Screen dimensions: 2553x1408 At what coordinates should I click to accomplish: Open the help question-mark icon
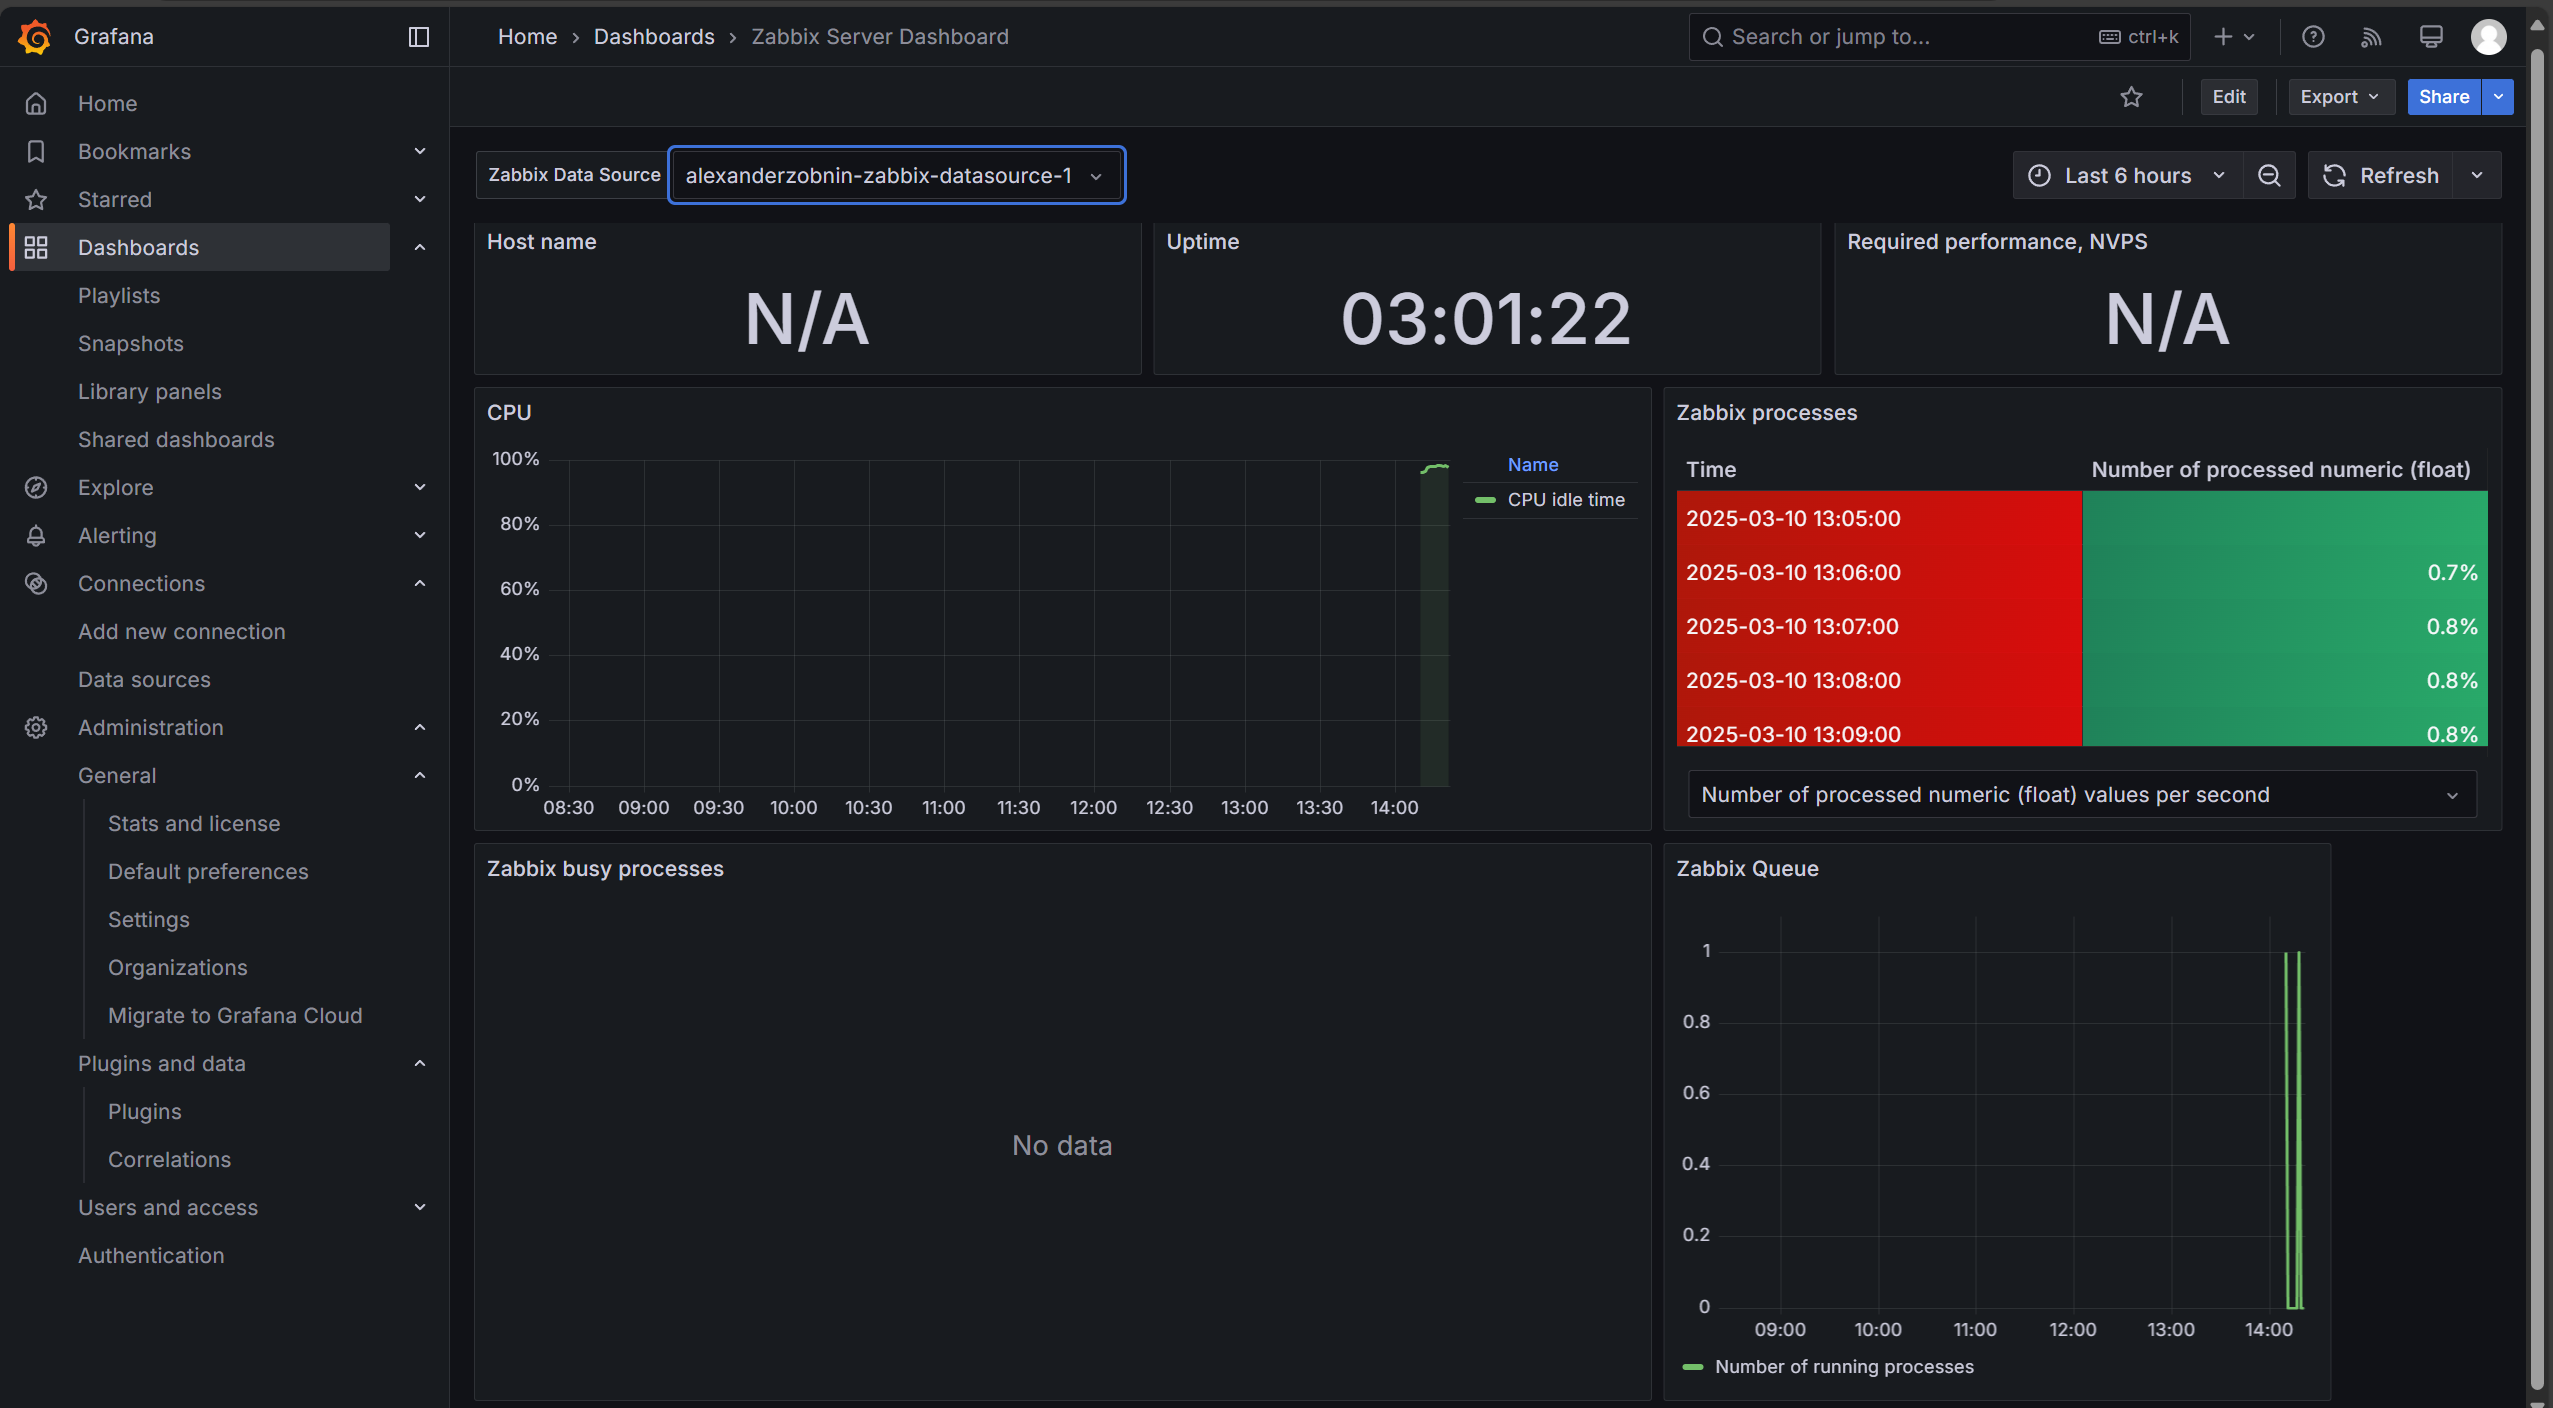pos(2313,37)
